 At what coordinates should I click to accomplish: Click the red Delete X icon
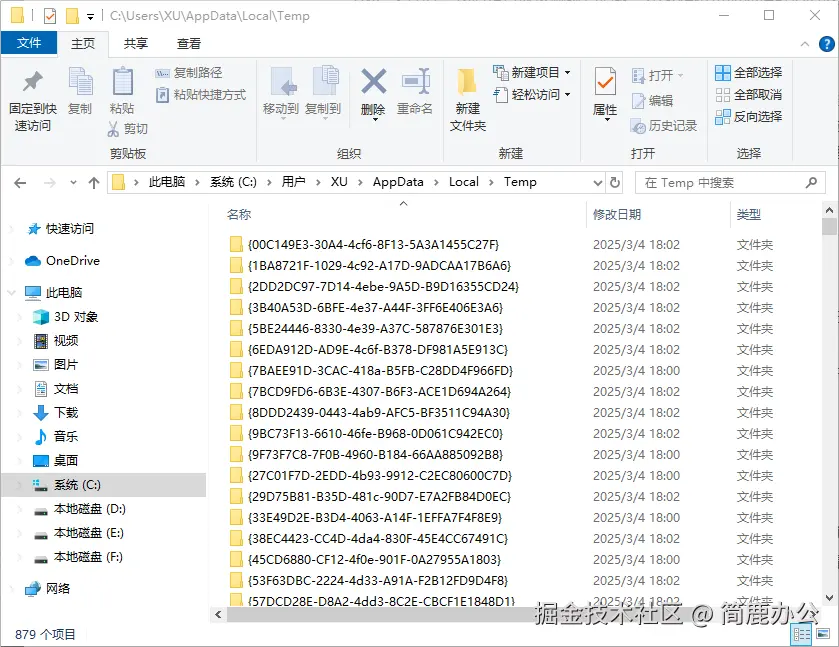click(373, 81)
